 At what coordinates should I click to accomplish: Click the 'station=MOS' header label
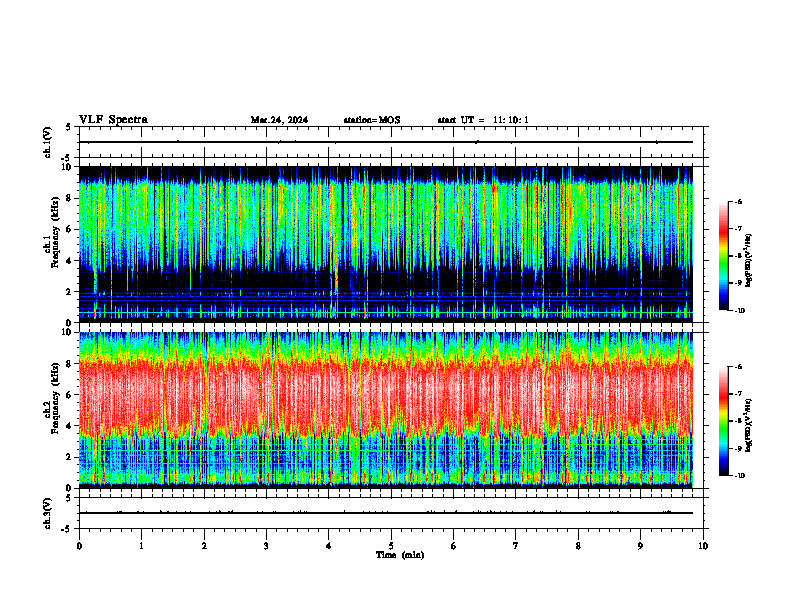point(372,120)
